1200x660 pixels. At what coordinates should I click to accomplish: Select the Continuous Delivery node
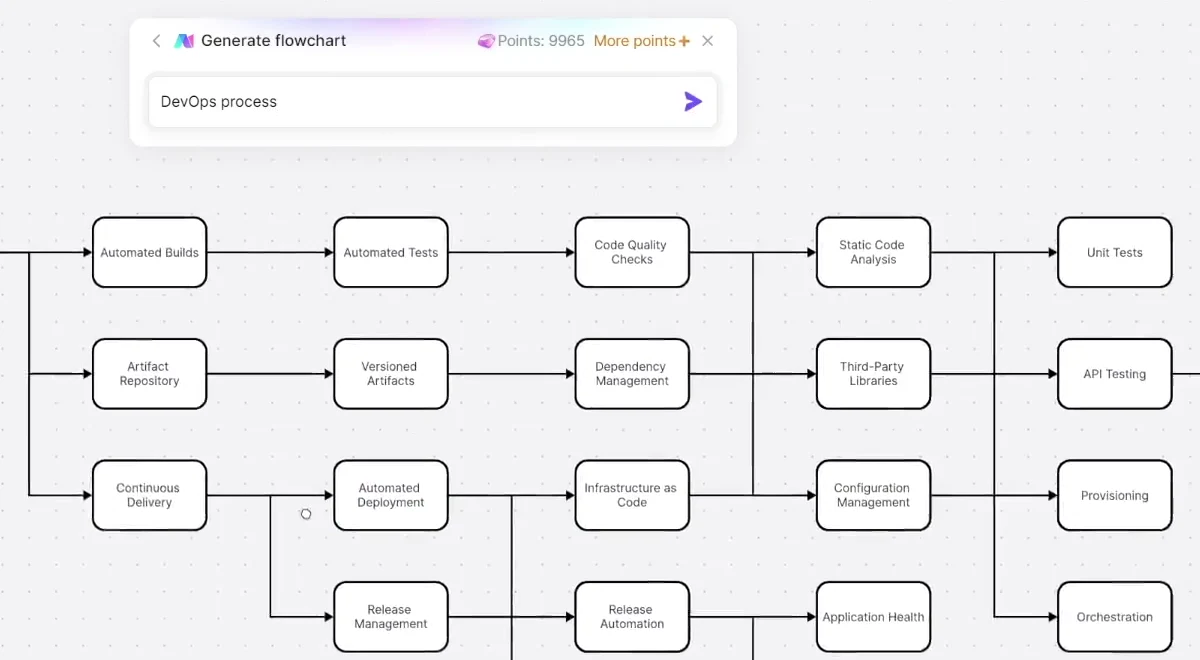click(x=150, y=496)
